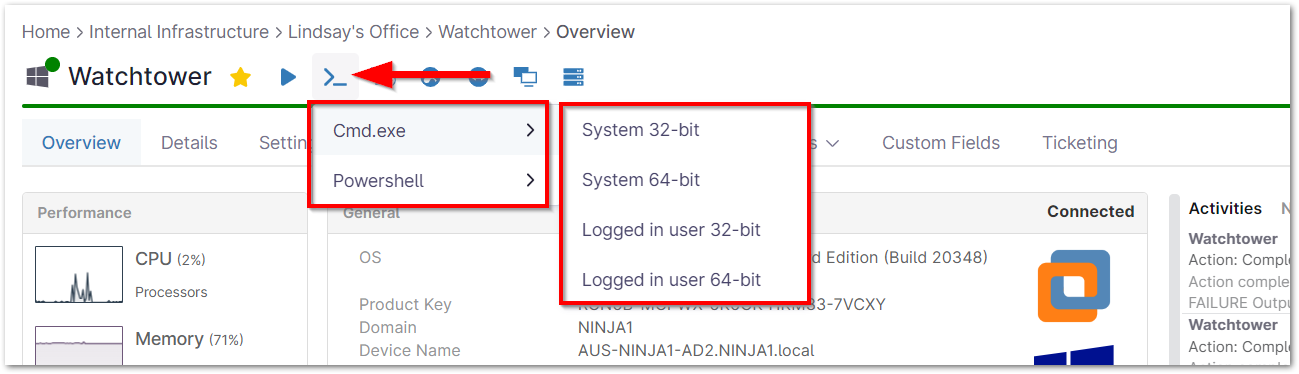Image resolution: width=1299 pixels, height=374 pixels.
Task: Click the Watchtower device title
Action: [140, 77]
